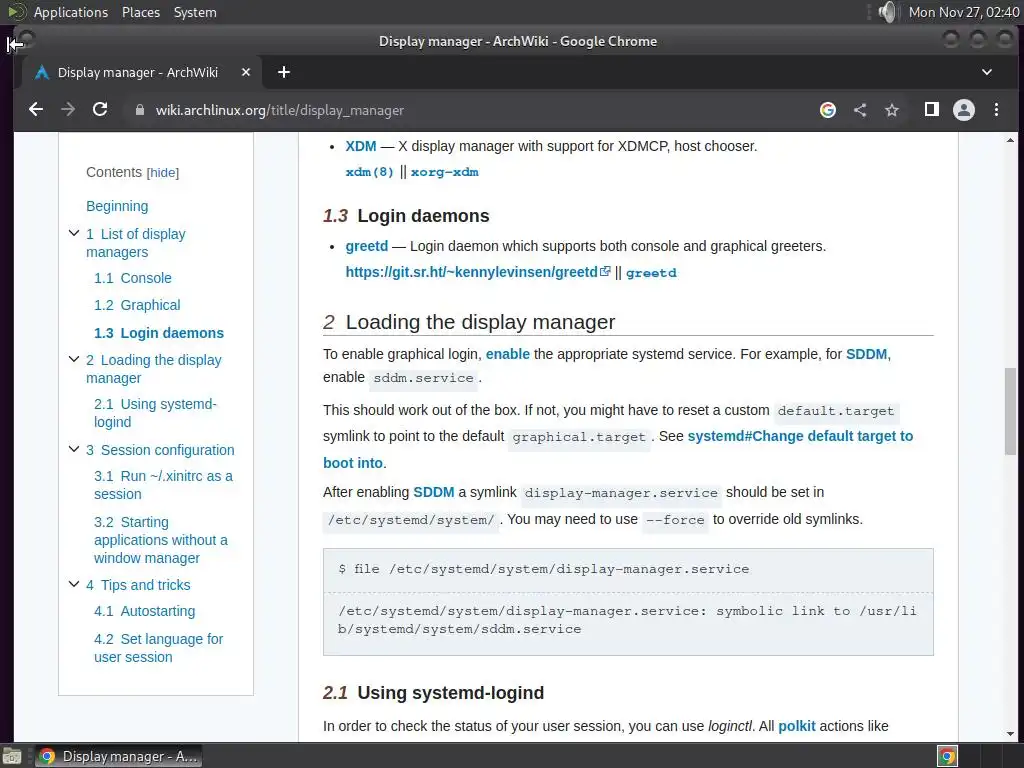Click the '2.1 Using systemd-logind' heading
The height and width of the screenshot is (768, 1024).
click(433, 693)
